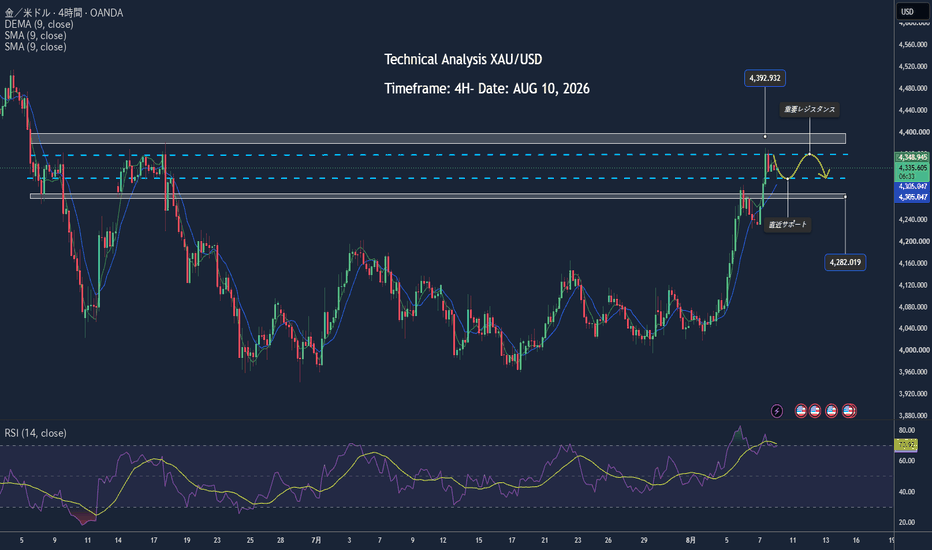Image resolution: width=932 pixels, height=550 pixels.
Task: Open the second US flag economic event
Action: click(x=815, y=411)
